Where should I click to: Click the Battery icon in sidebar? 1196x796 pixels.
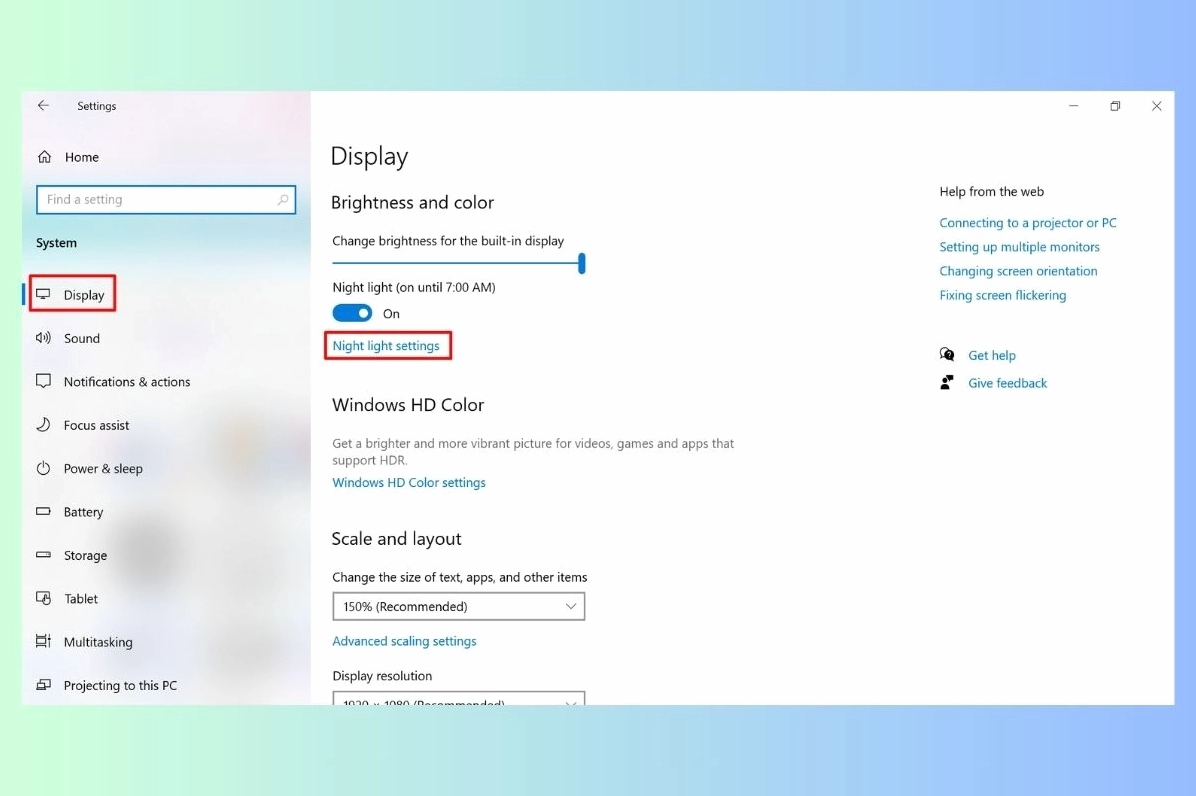coord(43,511)
